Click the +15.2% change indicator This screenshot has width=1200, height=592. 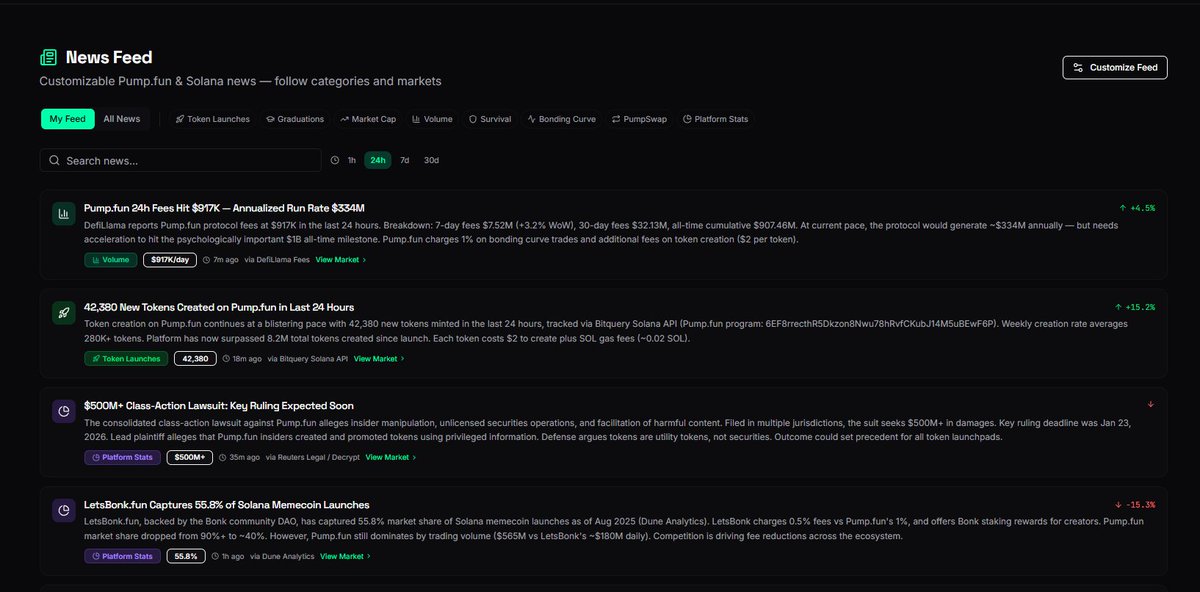click(x=1135, y=307)
